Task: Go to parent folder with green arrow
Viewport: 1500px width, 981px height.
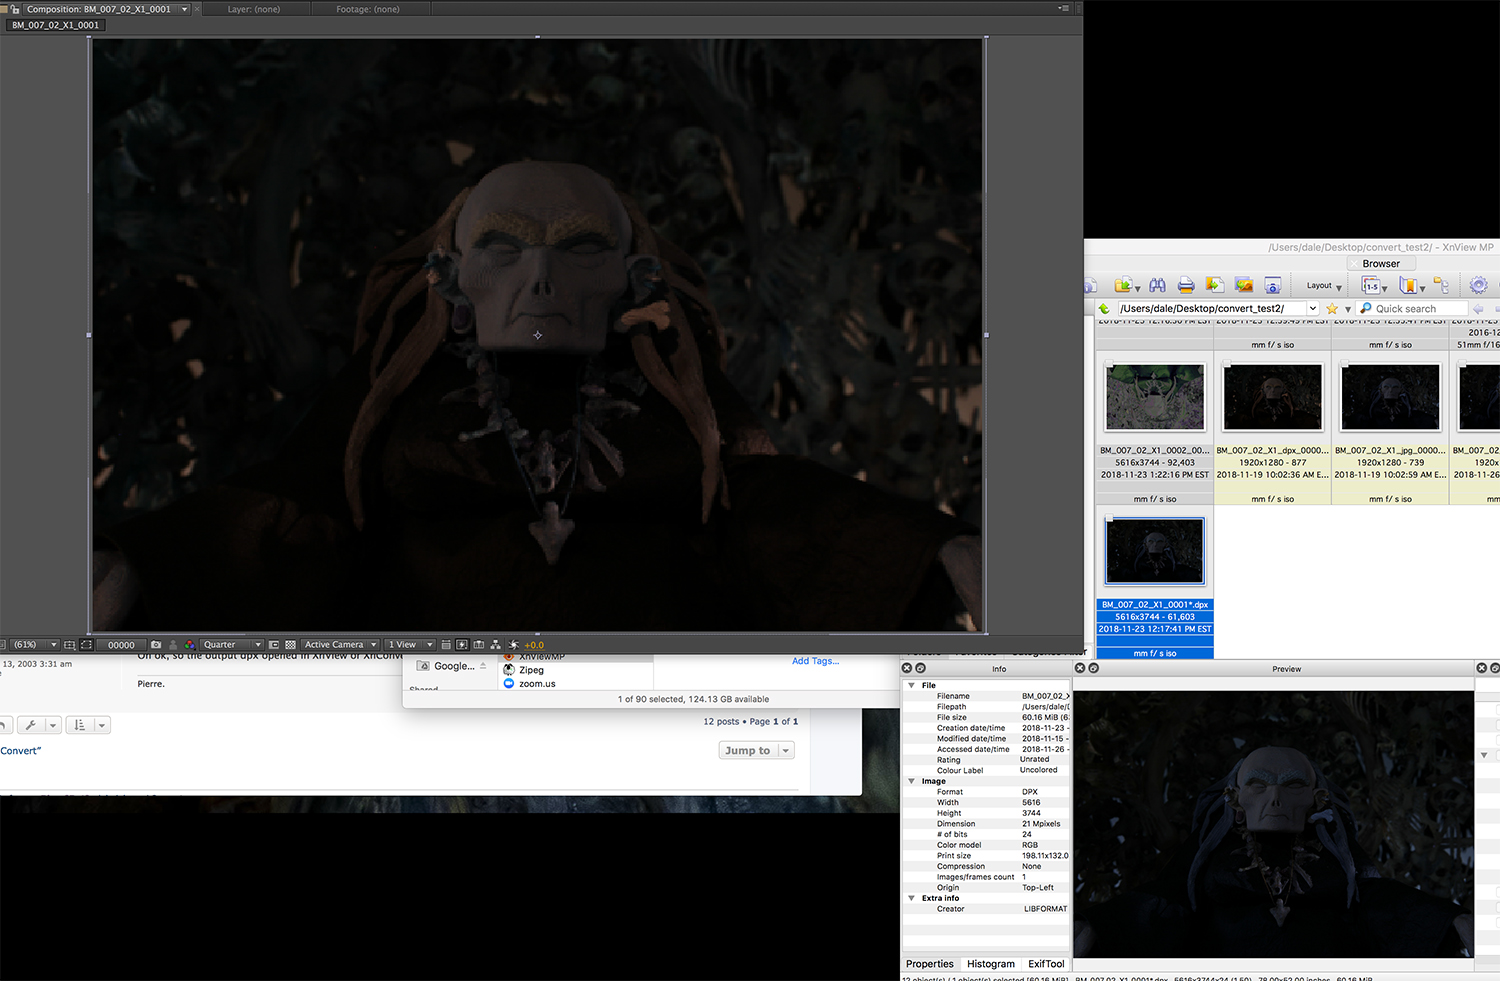Action: click(1104, 309)
